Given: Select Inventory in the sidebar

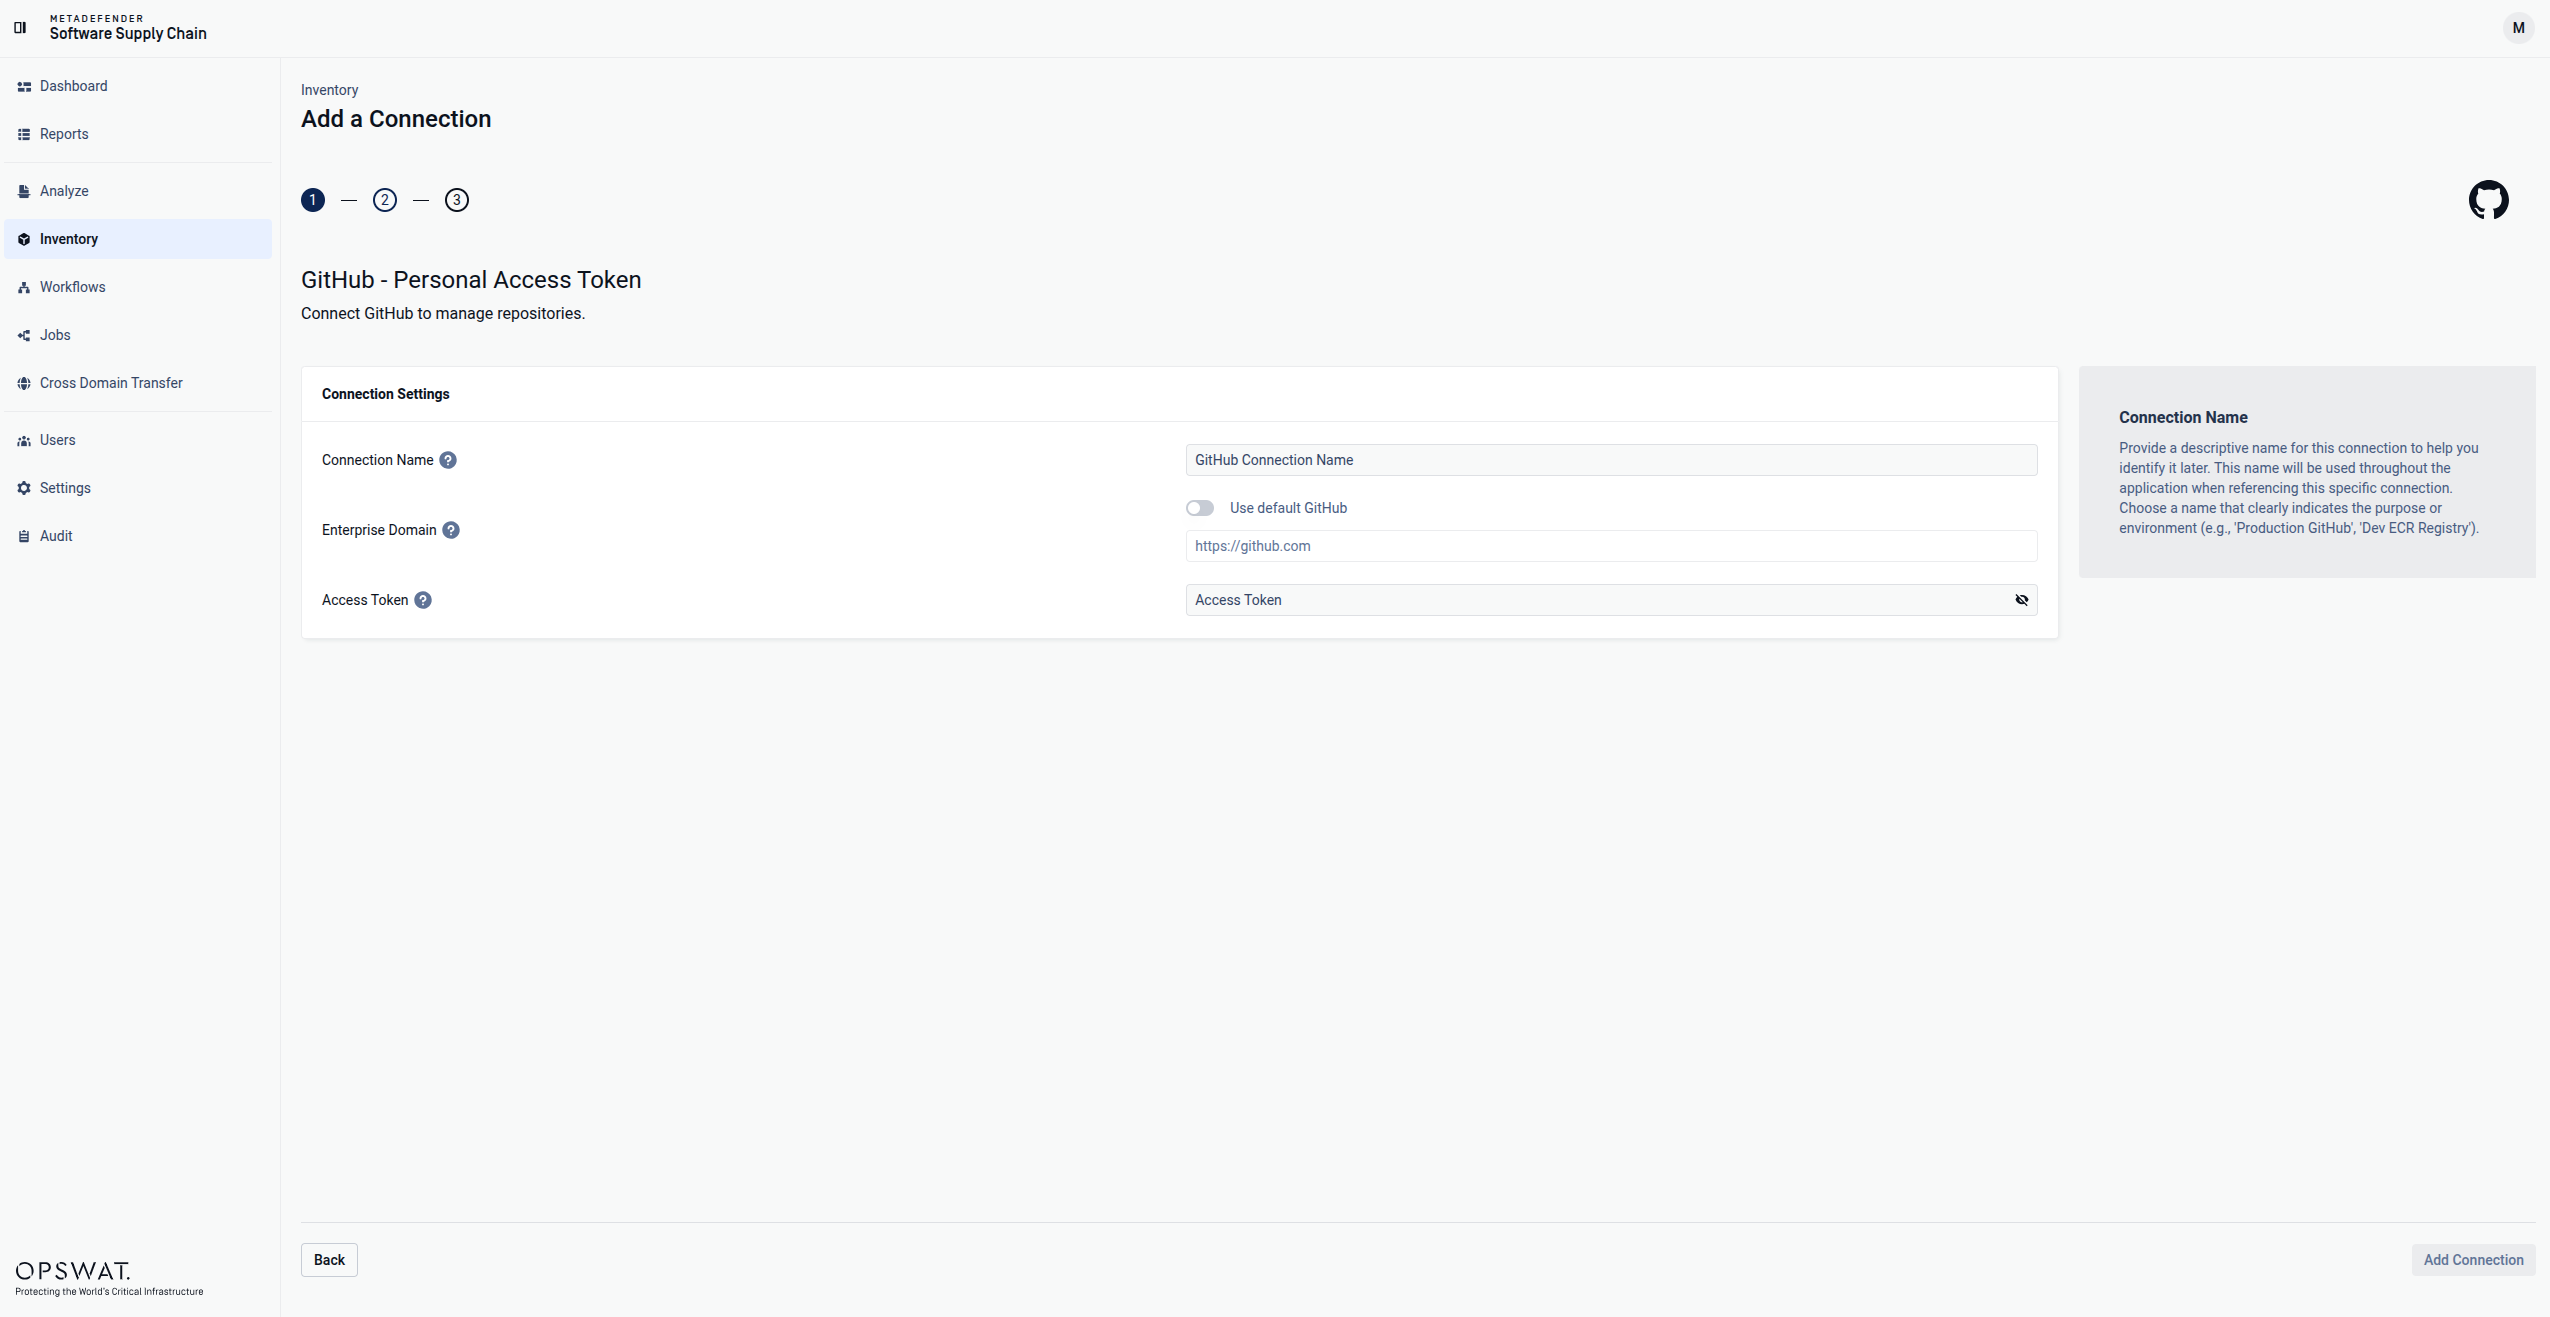Looking at the screenshot, I should pyautogui.click(x=138, y=239).
